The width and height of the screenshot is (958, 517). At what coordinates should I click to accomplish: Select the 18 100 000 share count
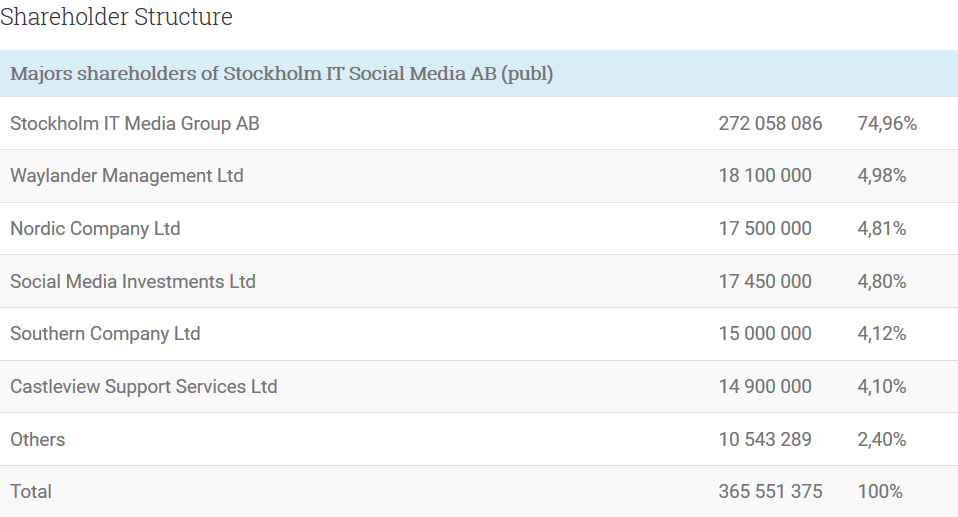(765, 176)
